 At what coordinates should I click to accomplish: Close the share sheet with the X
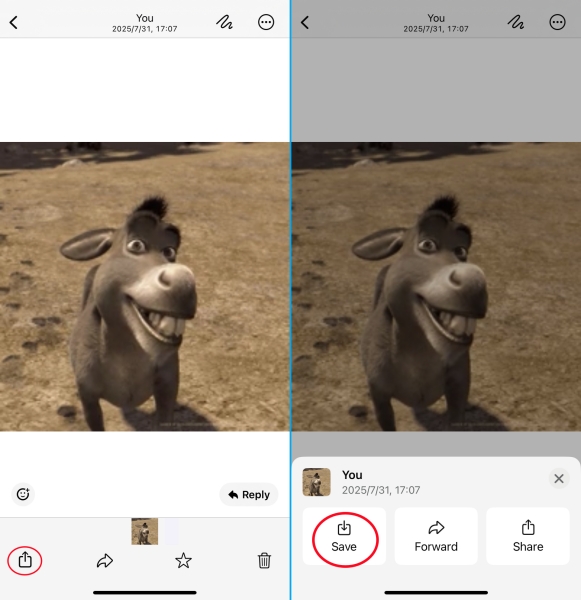tap(559, 478)
